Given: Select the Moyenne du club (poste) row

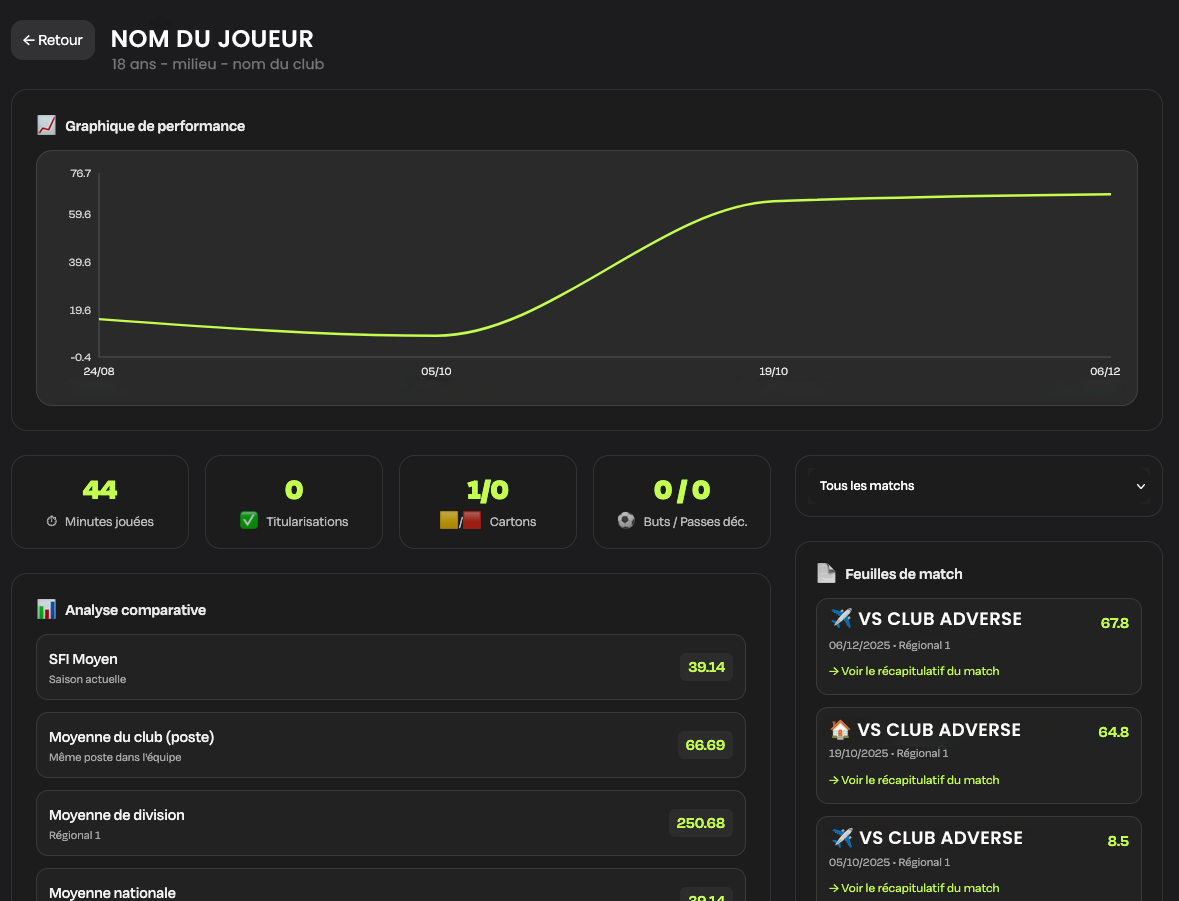Looking at the screenshot, I should point(390,745).
